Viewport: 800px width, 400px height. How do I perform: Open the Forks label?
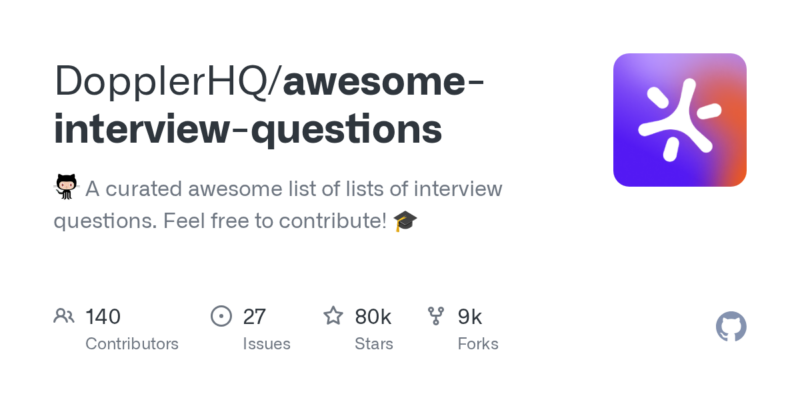pyautogui.click(x=477, y=344)
